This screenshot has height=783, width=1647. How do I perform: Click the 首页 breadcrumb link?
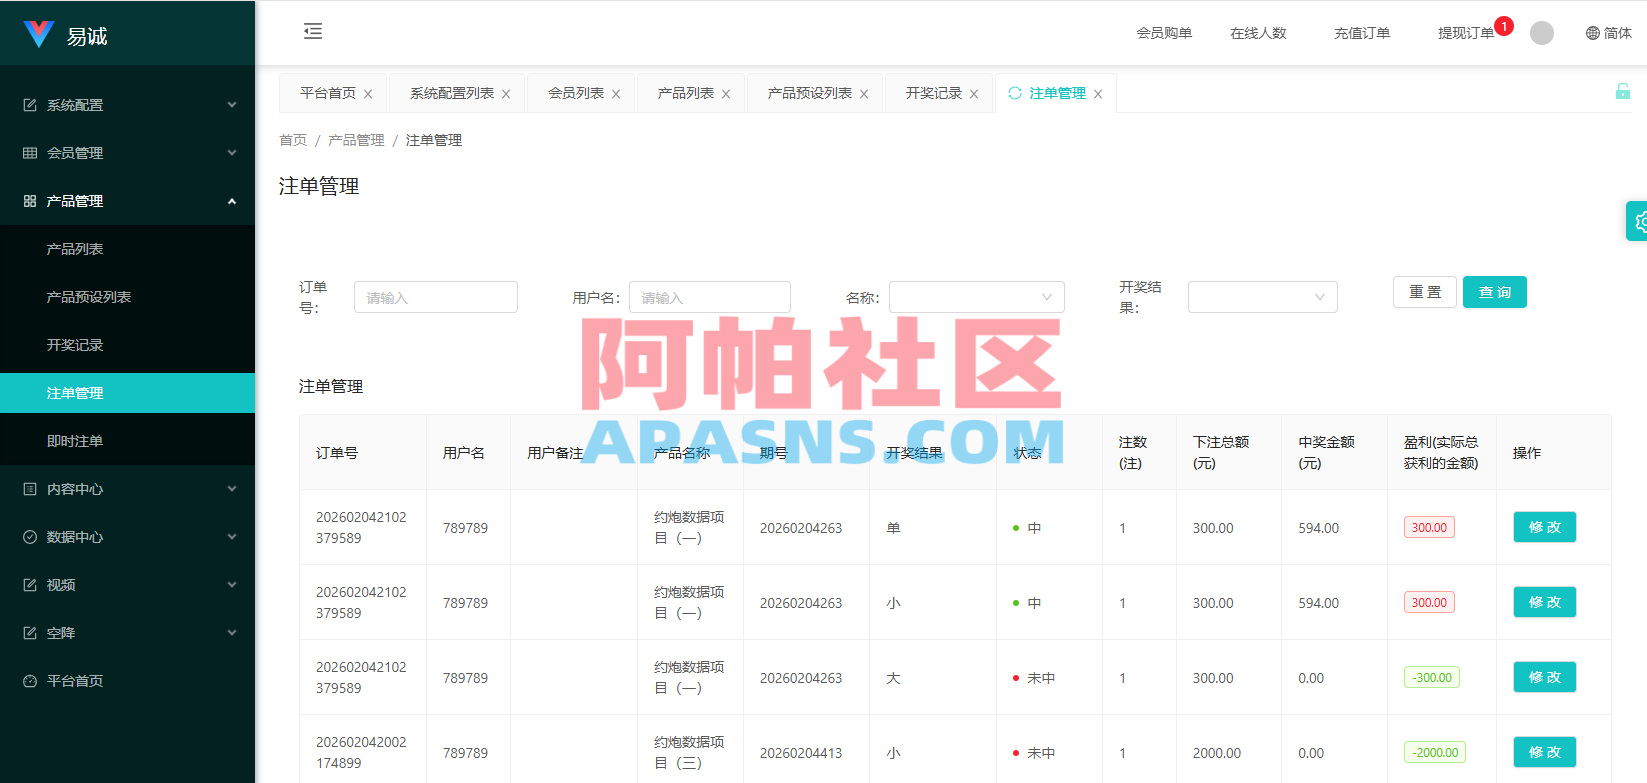click(x=293, y=140)
